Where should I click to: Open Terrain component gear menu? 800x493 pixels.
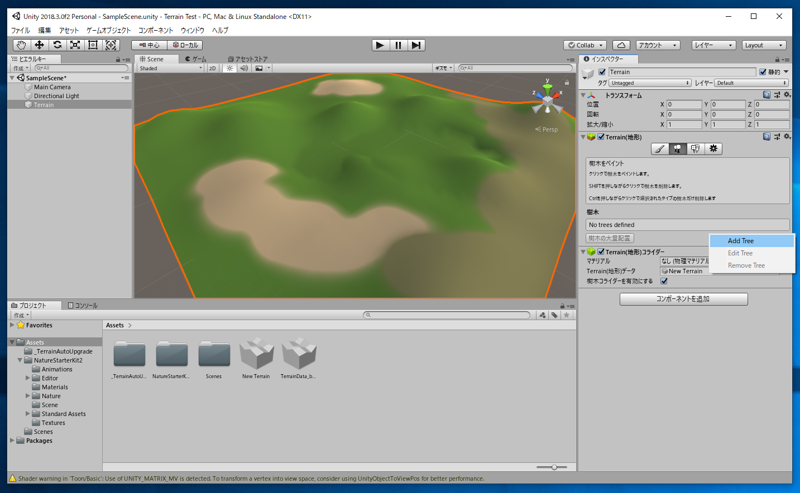pos(787,136)
